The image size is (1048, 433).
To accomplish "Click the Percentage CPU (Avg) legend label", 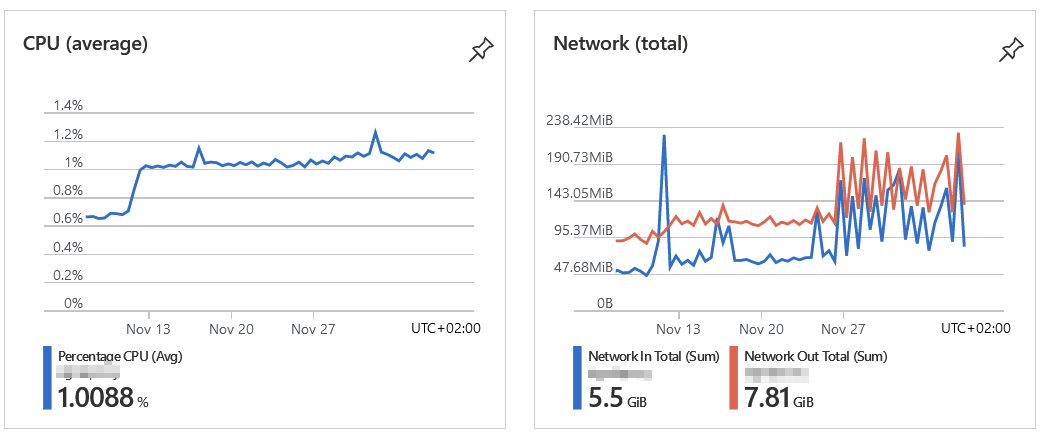I will tap(120, 356).
